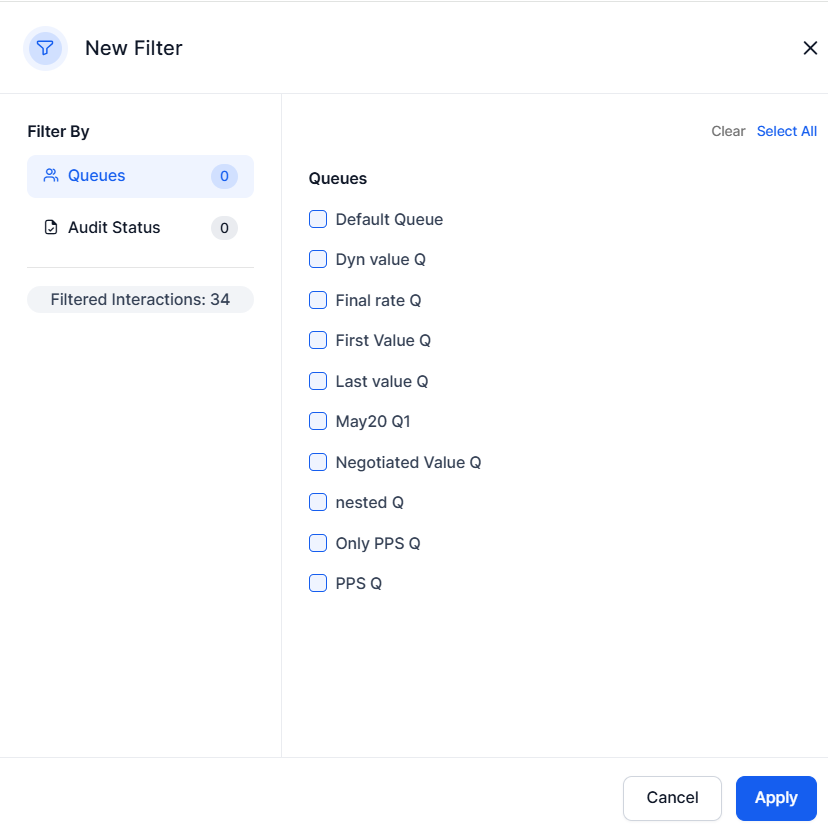
Task: Check the Default Queue checkbox
Action: tap(317, 218)
